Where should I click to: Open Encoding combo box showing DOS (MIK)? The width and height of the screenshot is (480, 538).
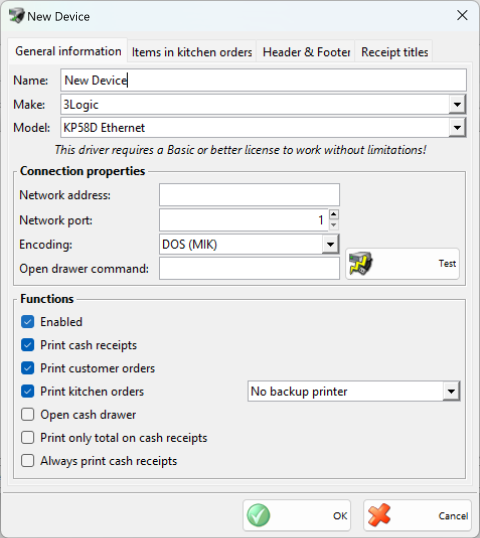coord(249,244)
